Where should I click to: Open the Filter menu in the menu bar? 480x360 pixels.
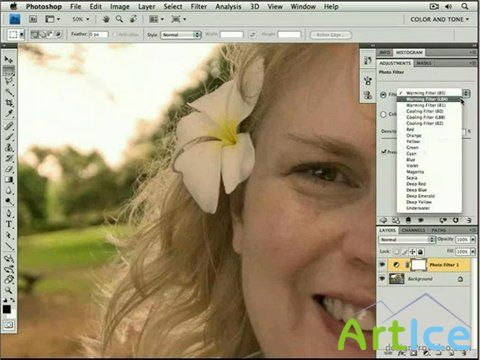pos(198,6)
